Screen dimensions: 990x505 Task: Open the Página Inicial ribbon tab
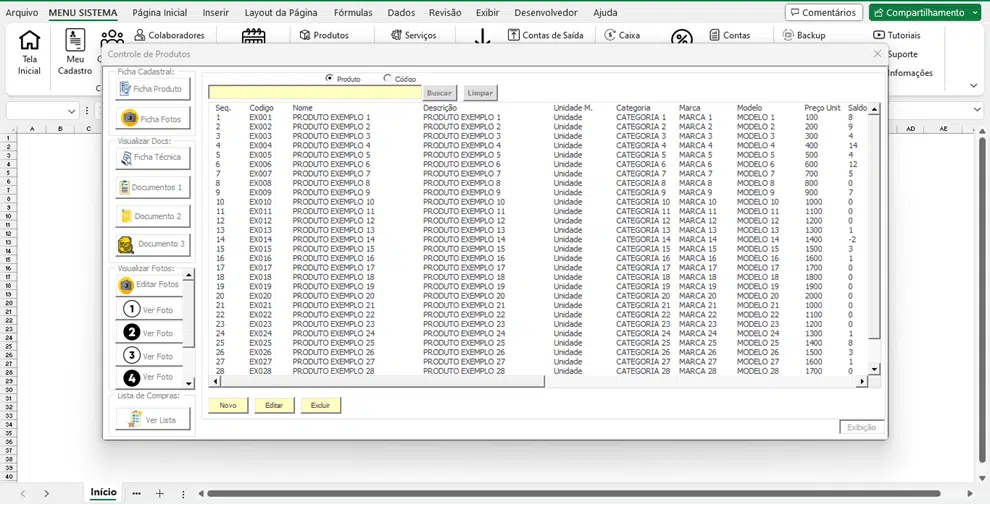159,13
